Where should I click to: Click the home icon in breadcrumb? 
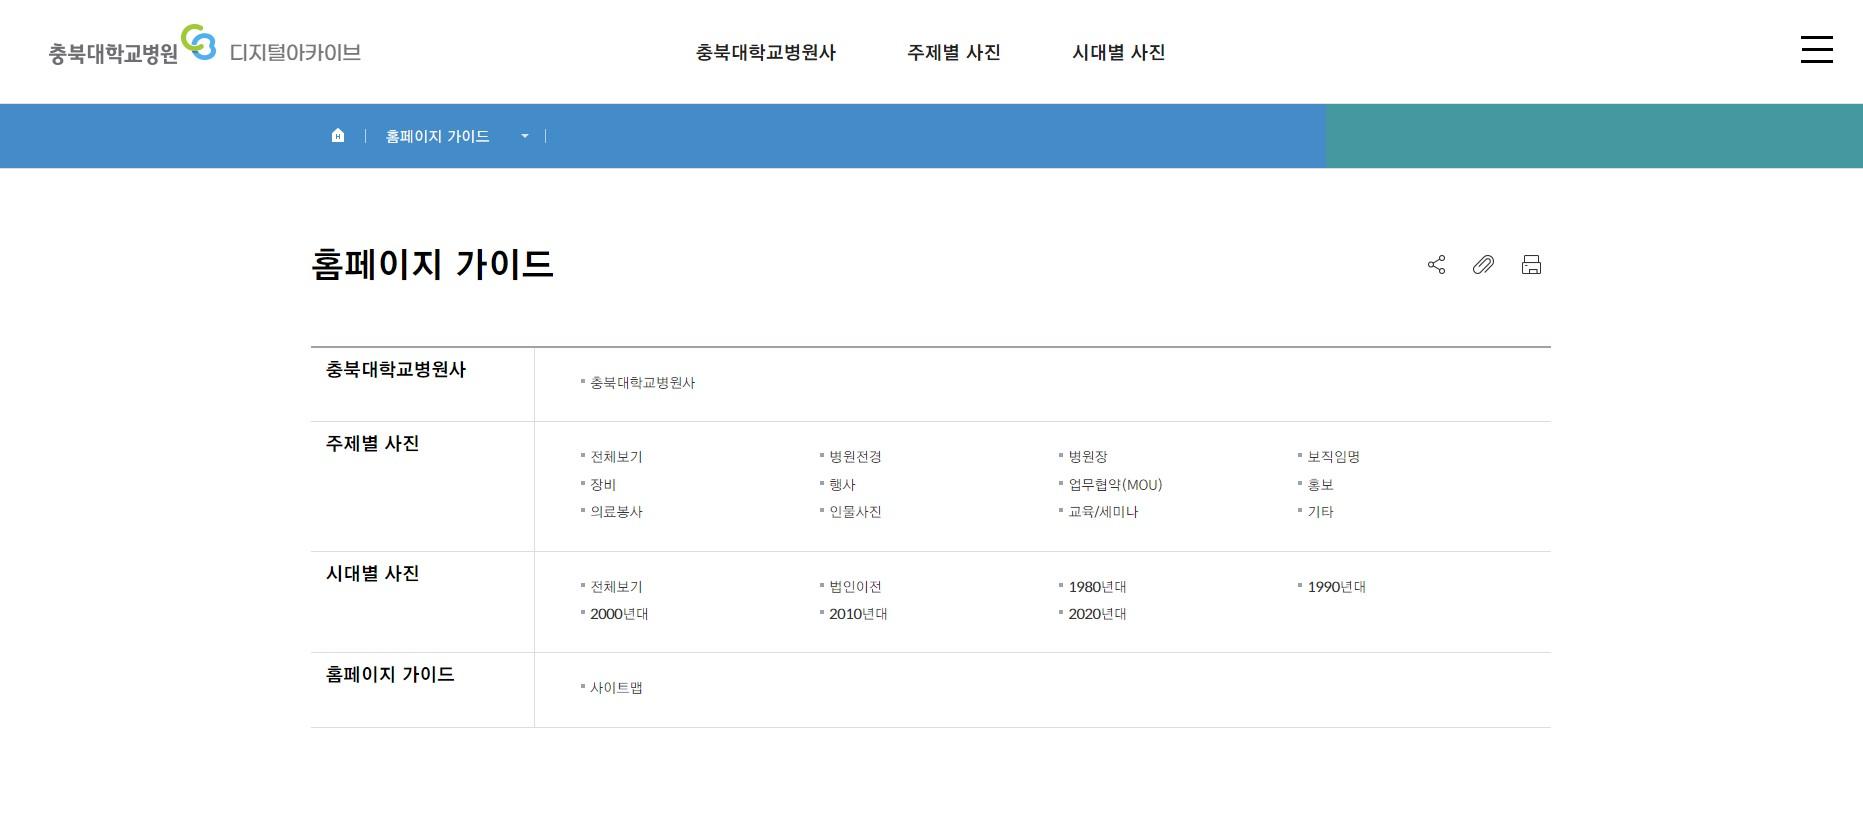click(338, 136)
